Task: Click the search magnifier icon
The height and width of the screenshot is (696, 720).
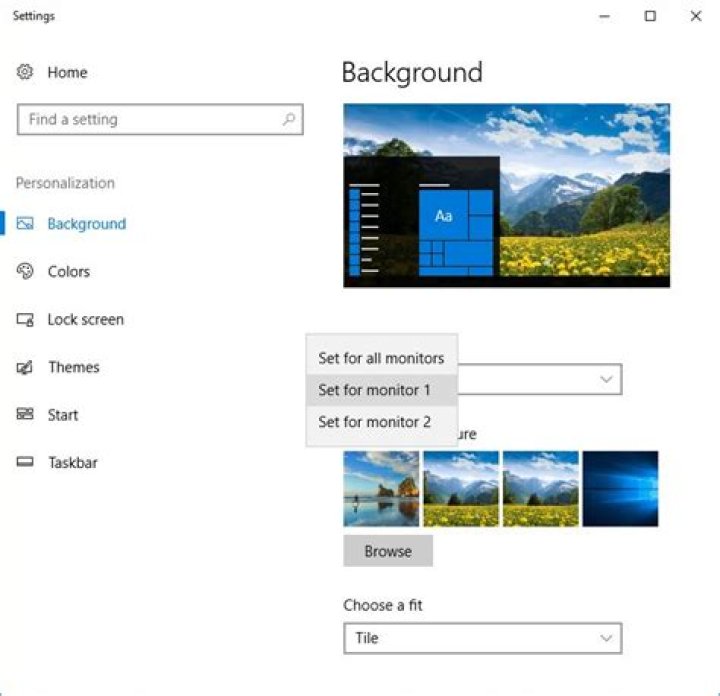Action: click(x=289, y=119)
